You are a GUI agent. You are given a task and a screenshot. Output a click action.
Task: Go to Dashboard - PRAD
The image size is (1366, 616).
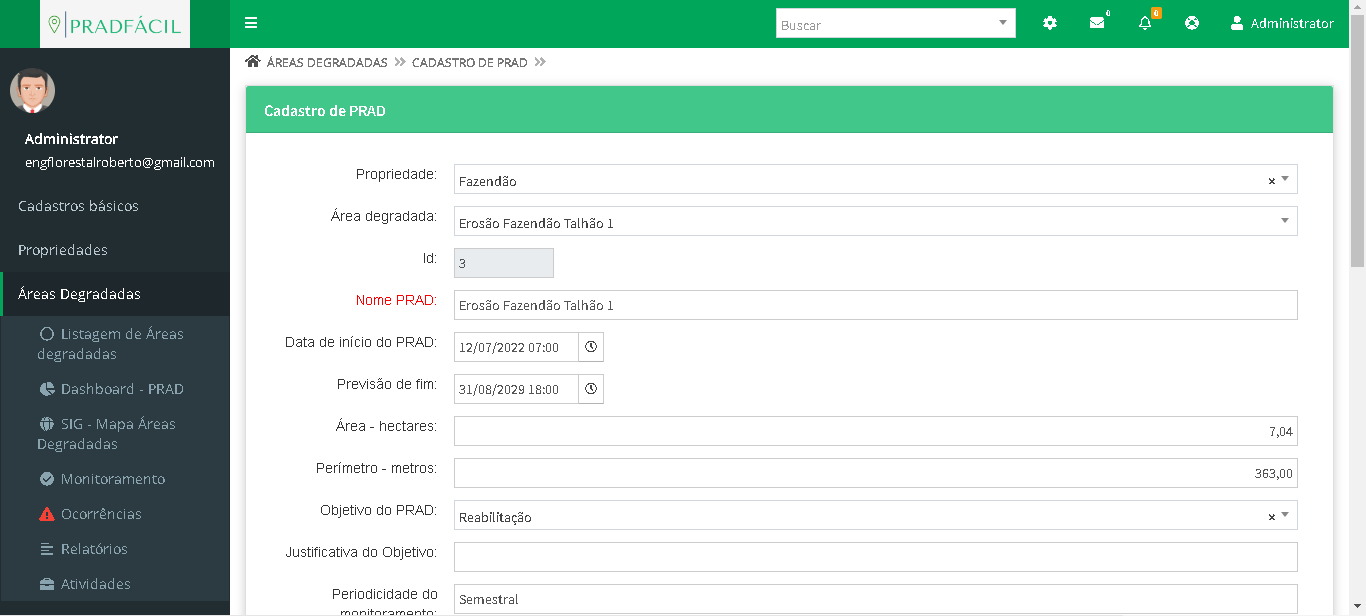pos(121,389)
